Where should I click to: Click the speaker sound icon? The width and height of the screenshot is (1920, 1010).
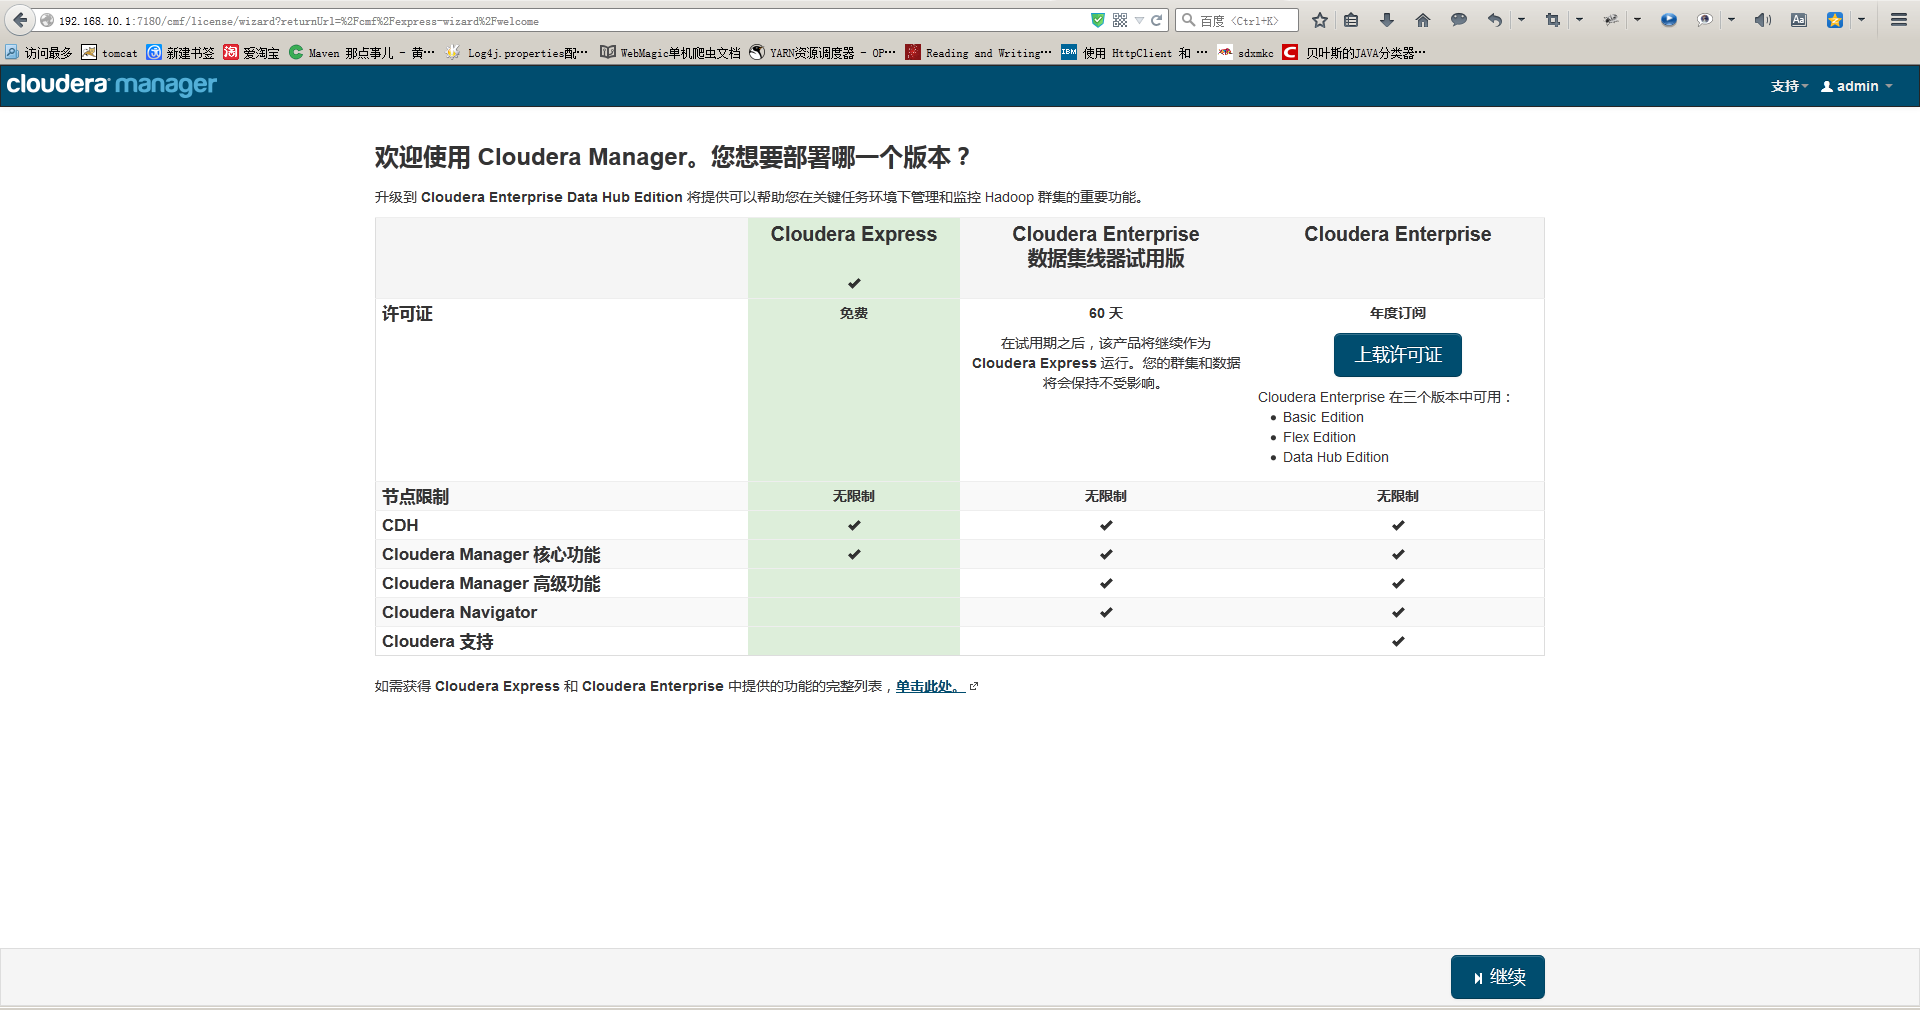(1763, 20)
